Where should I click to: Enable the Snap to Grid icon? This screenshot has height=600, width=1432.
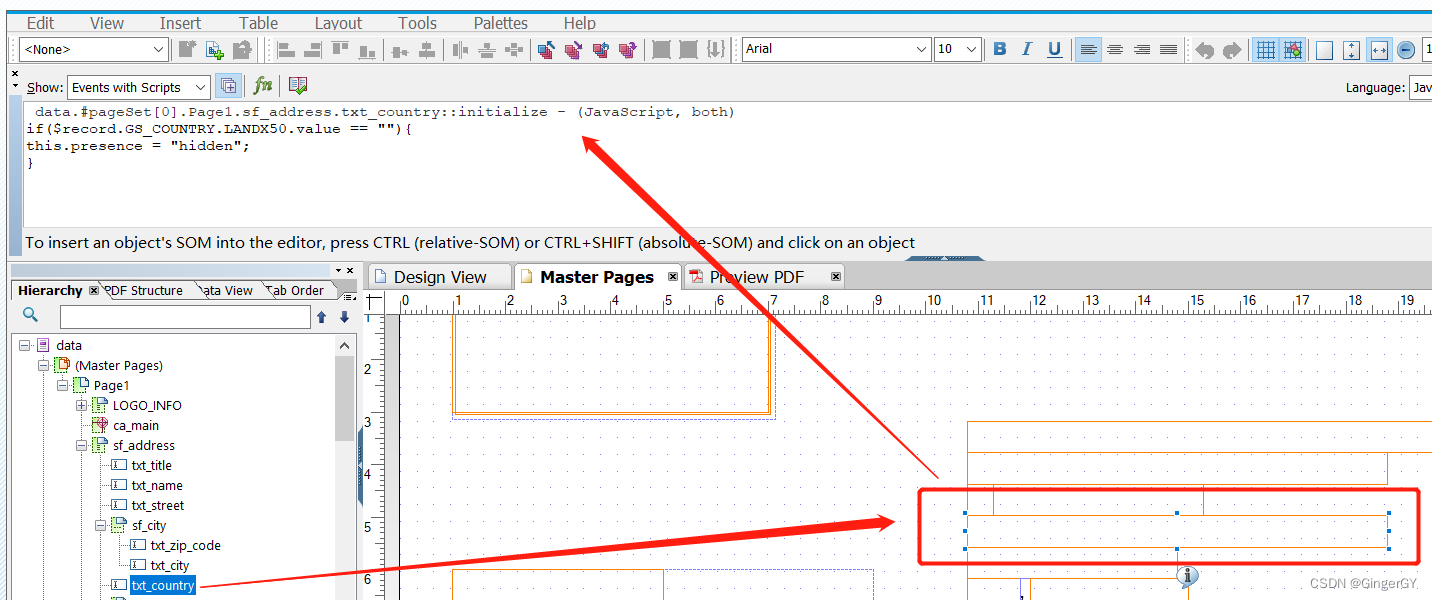coord(1293,48)
